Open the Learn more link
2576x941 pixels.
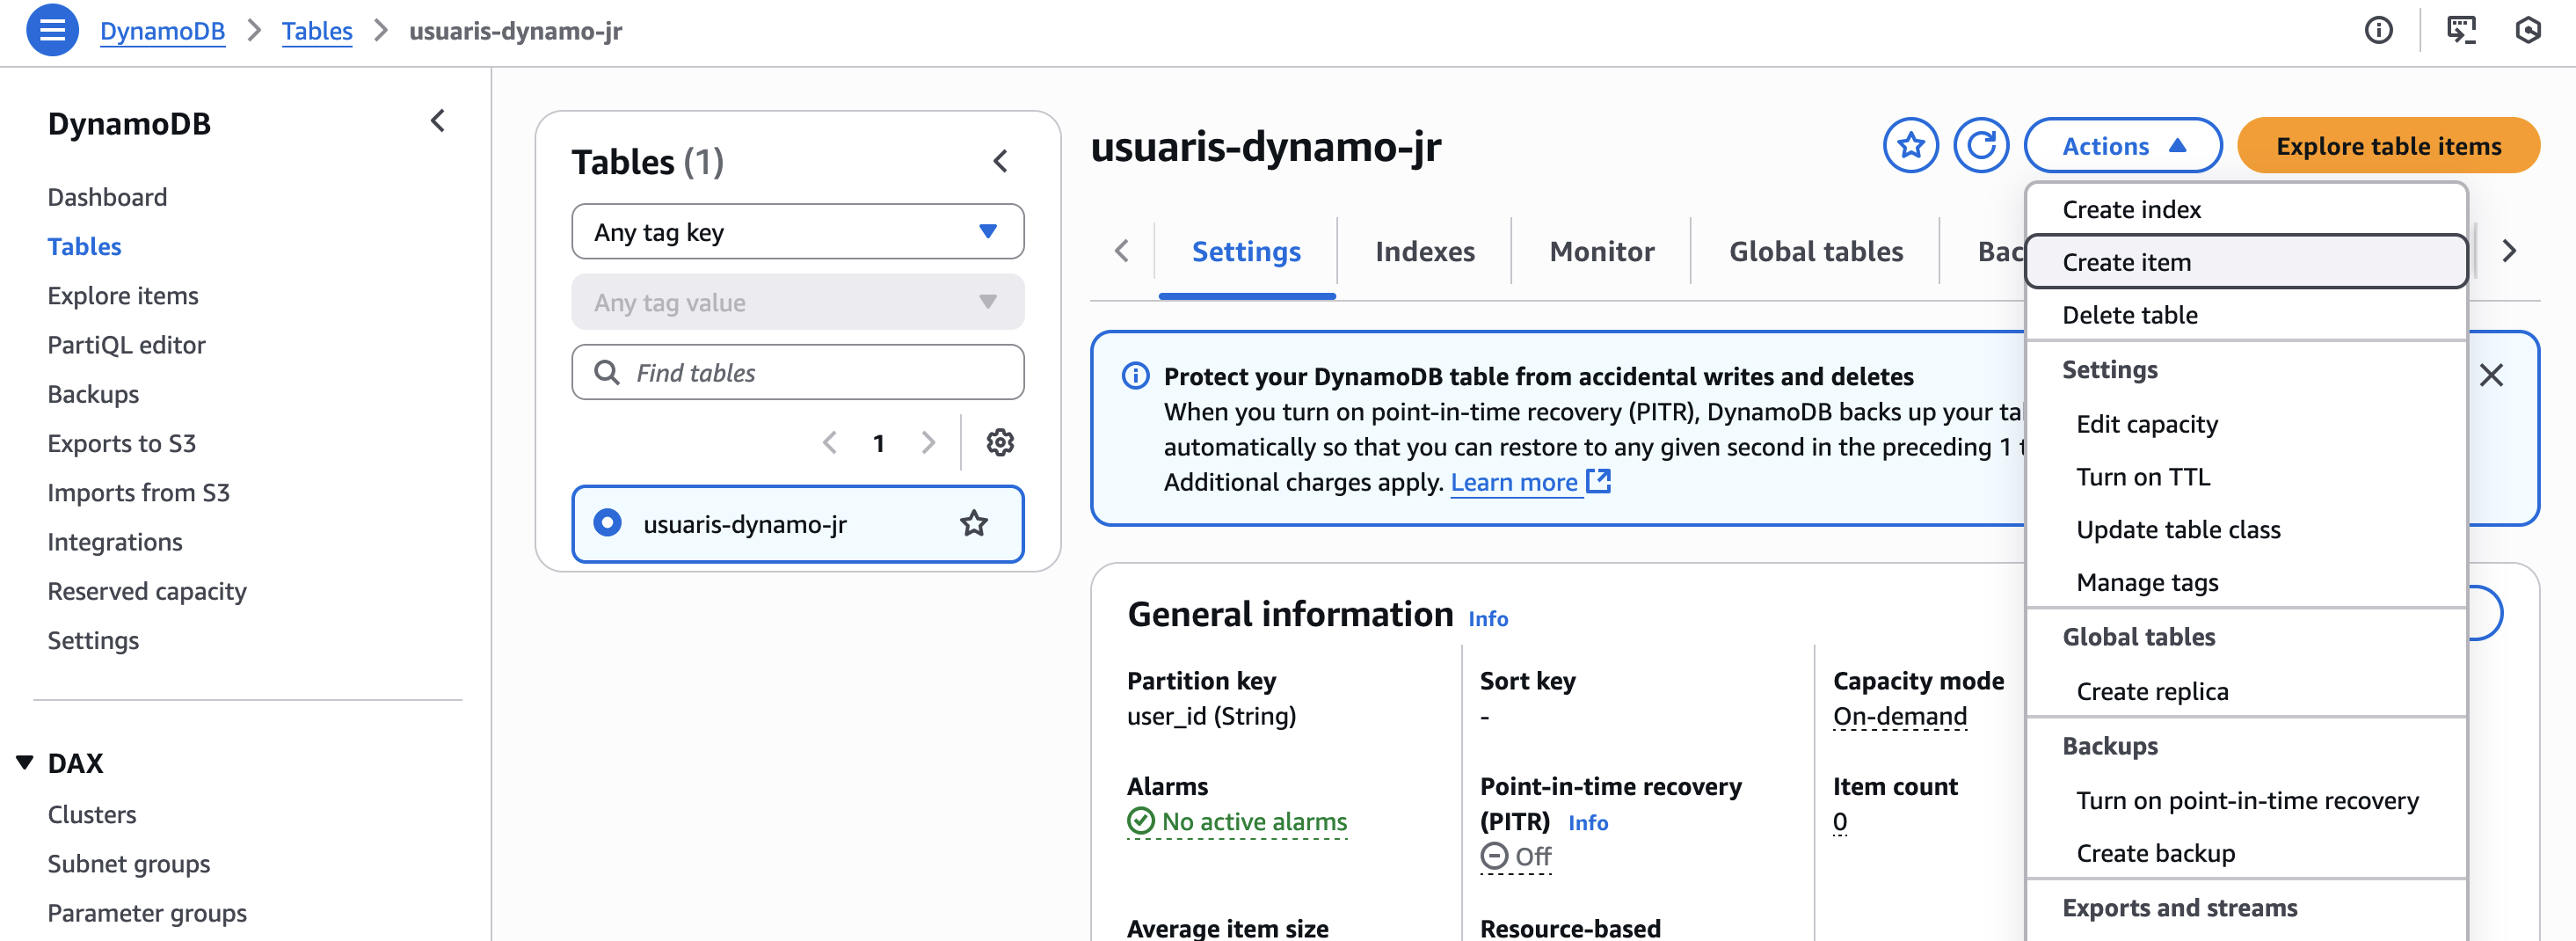[1513, 482]
